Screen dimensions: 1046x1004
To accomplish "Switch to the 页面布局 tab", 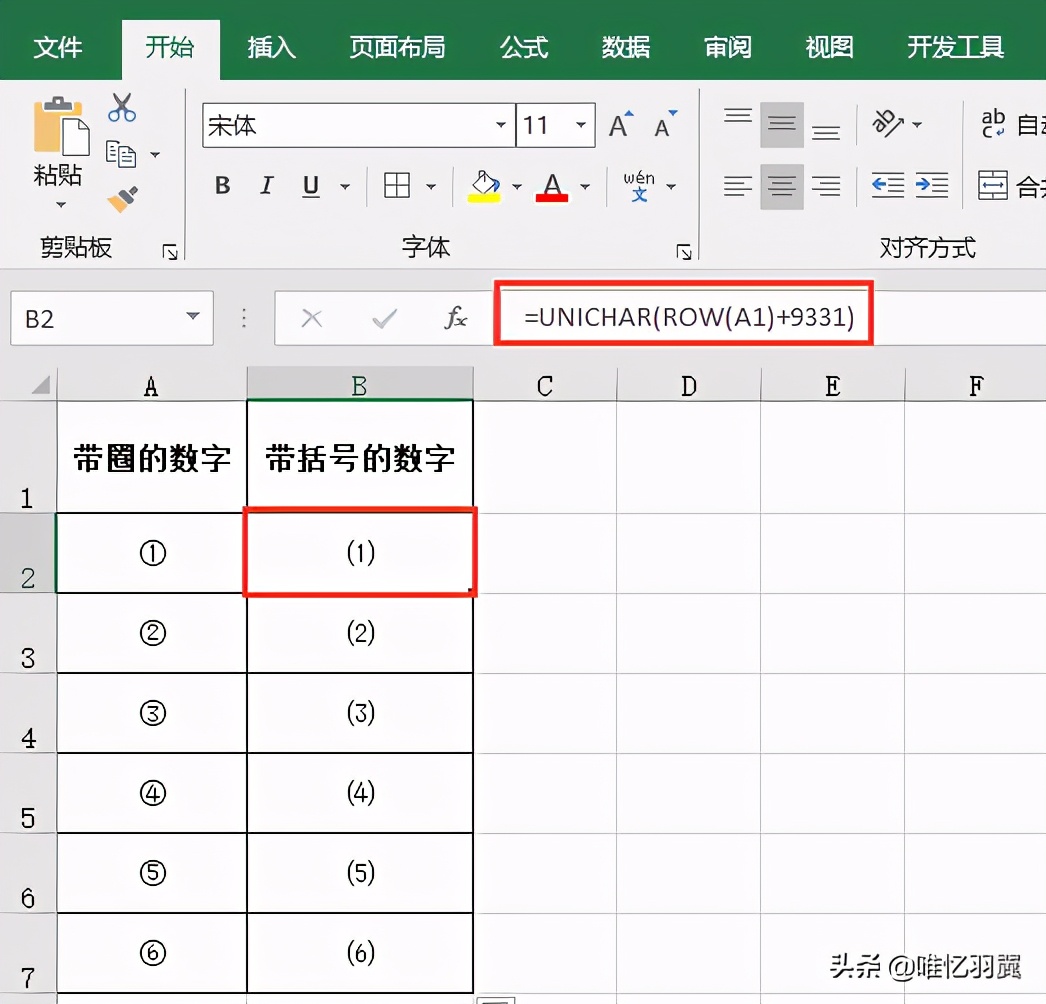I will point(397,47).
